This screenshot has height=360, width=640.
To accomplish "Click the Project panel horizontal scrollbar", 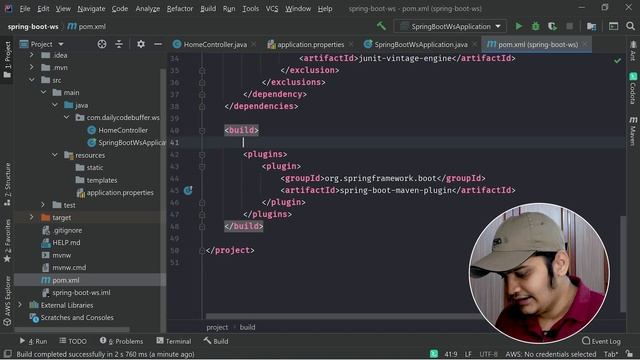I will point(73,329).
